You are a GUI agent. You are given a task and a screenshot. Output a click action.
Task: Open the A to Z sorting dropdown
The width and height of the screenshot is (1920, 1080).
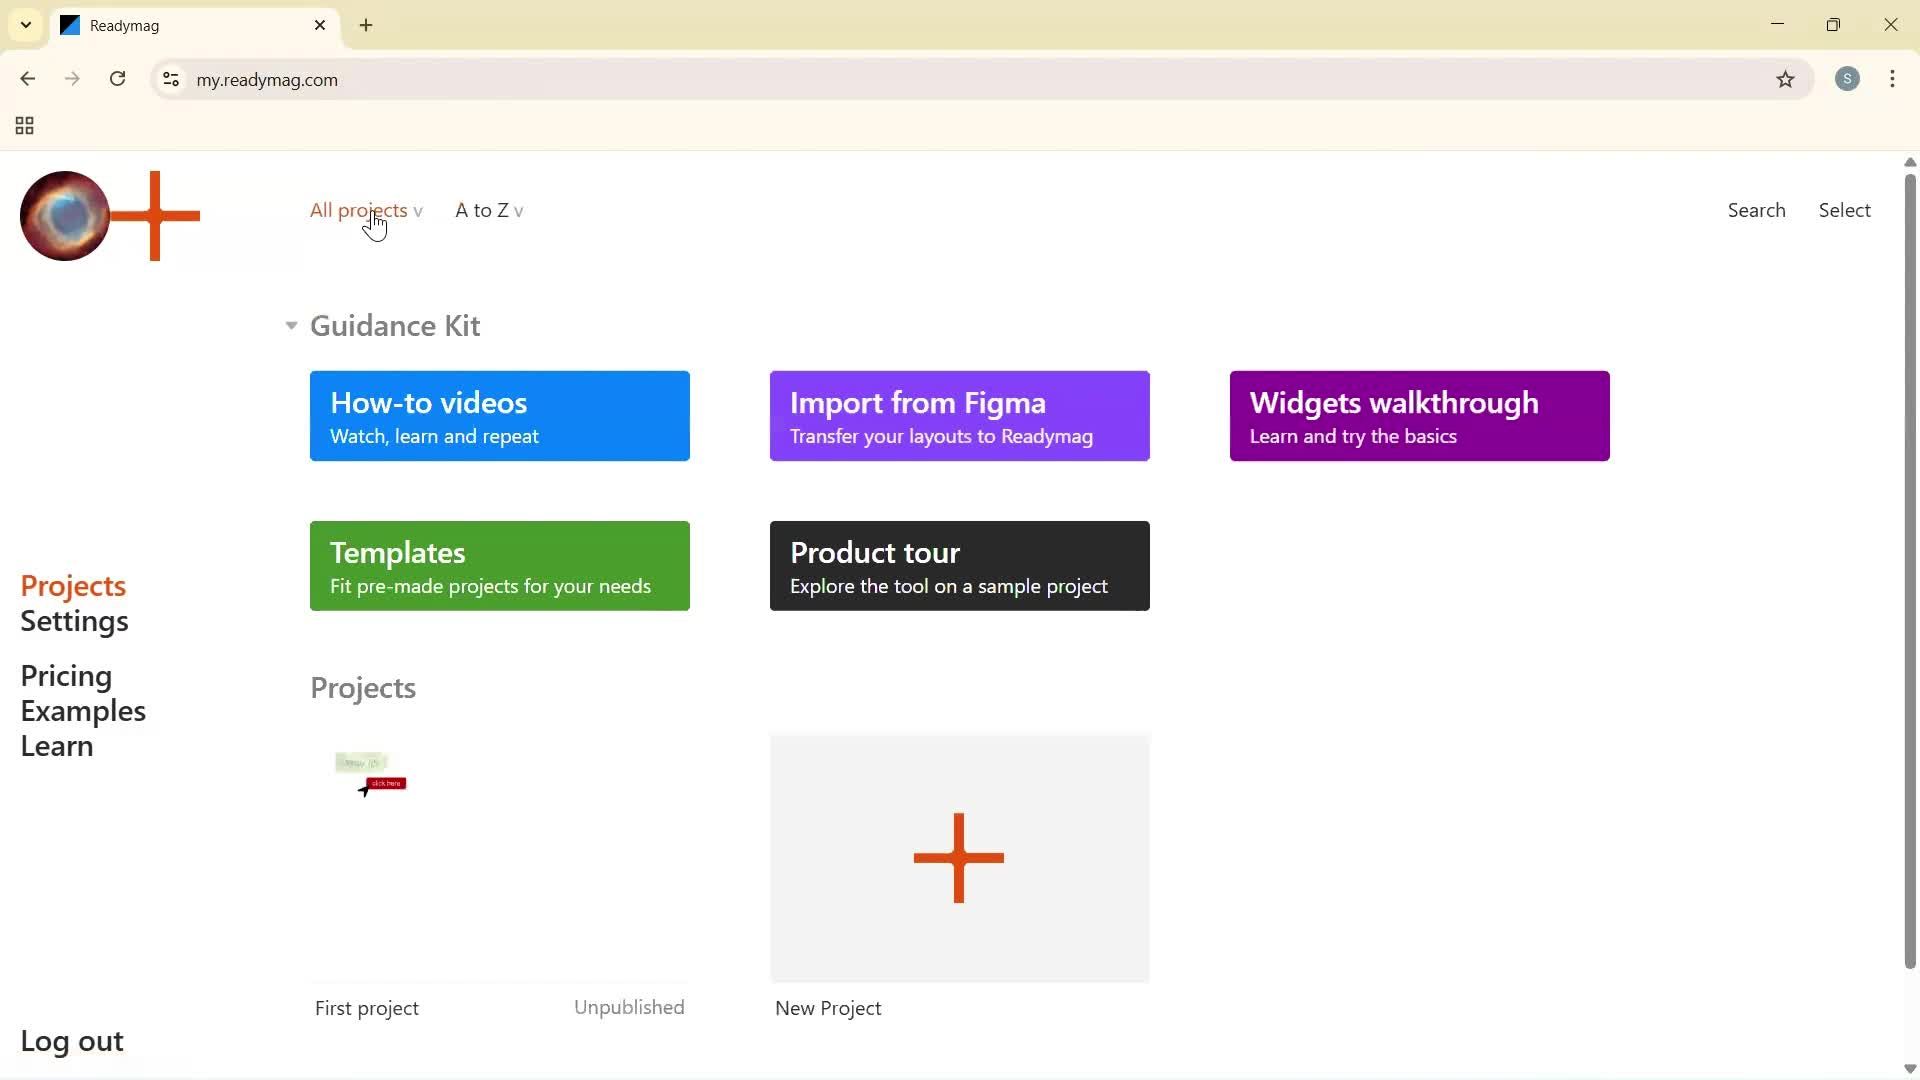click(488, 210)
